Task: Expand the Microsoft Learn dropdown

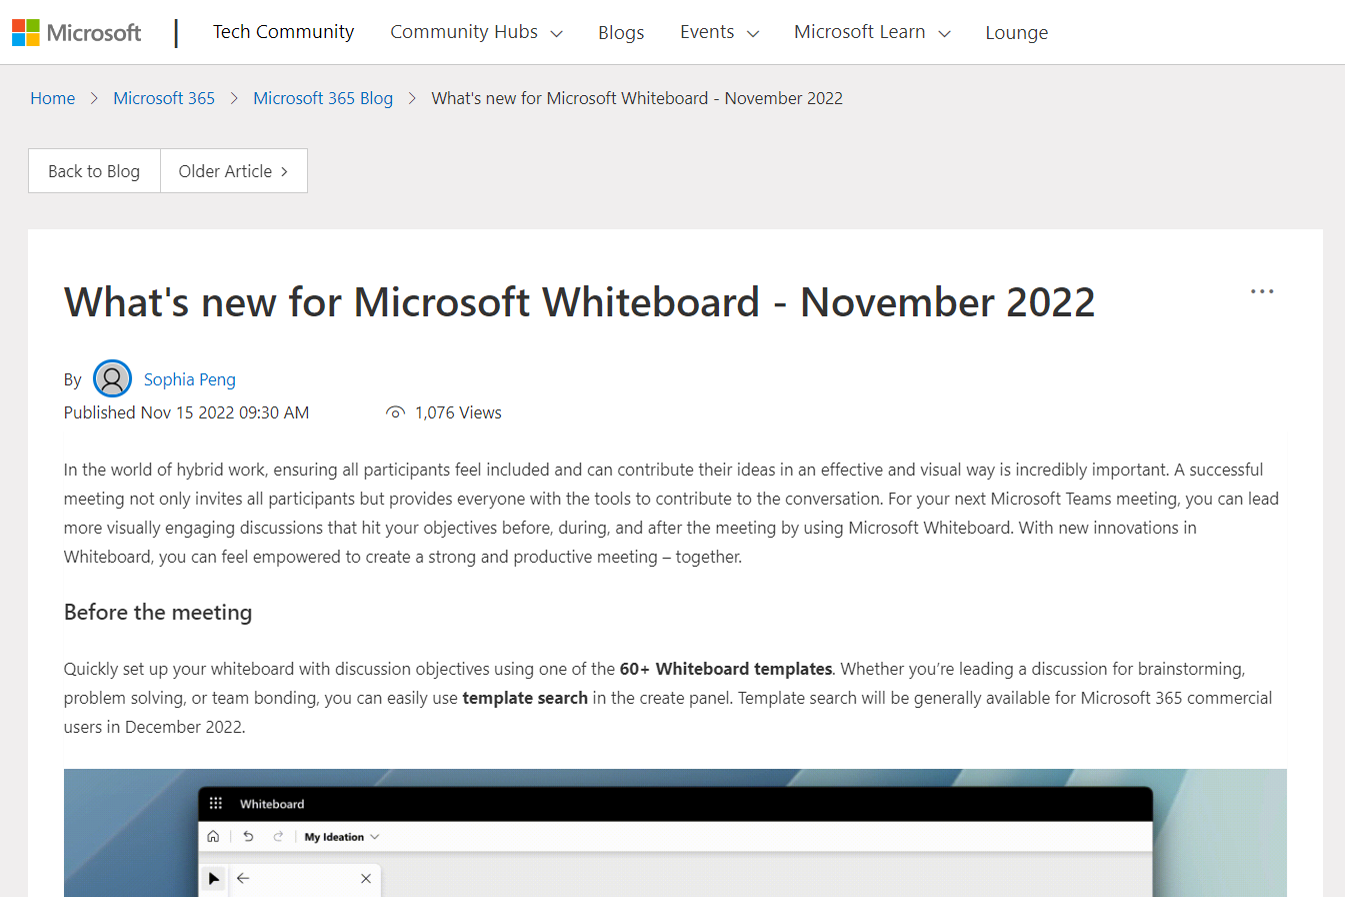Action: (871, 32)
